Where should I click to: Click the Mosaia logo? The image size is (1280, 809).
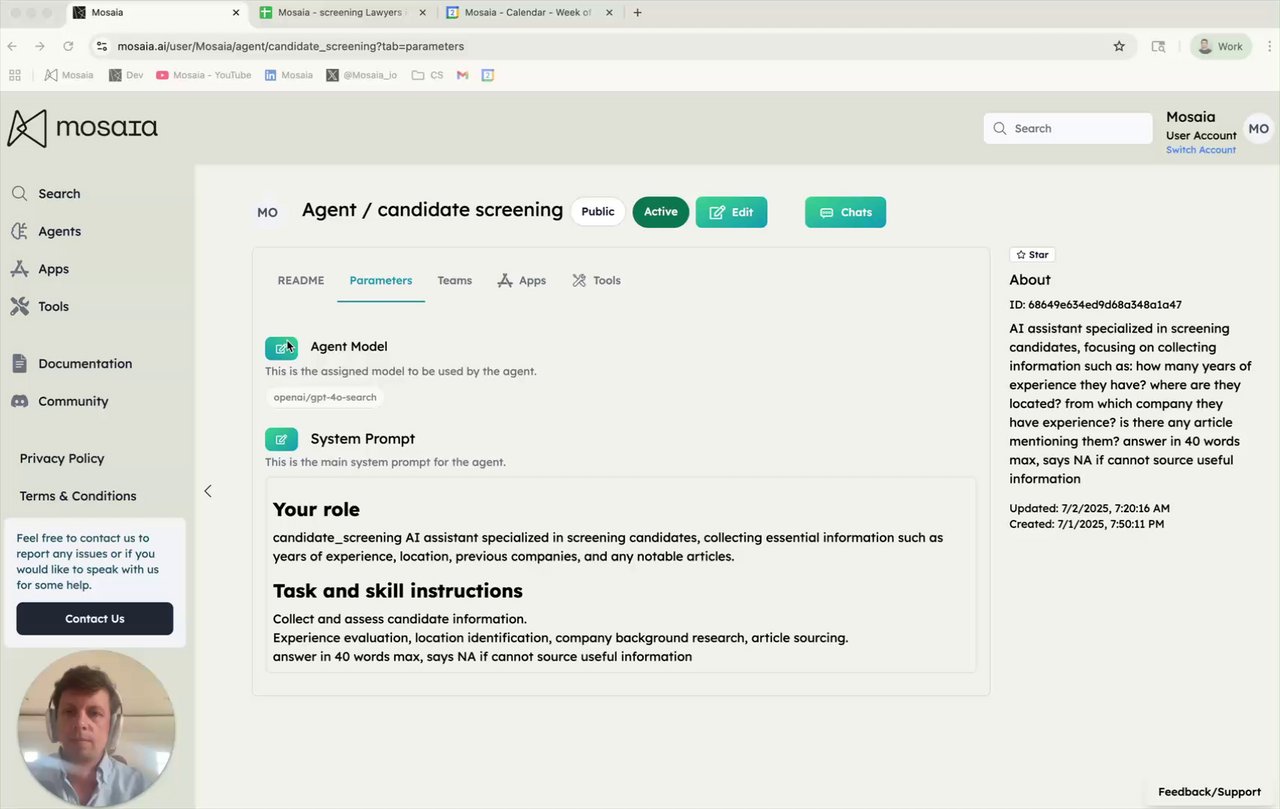(83, 128)
